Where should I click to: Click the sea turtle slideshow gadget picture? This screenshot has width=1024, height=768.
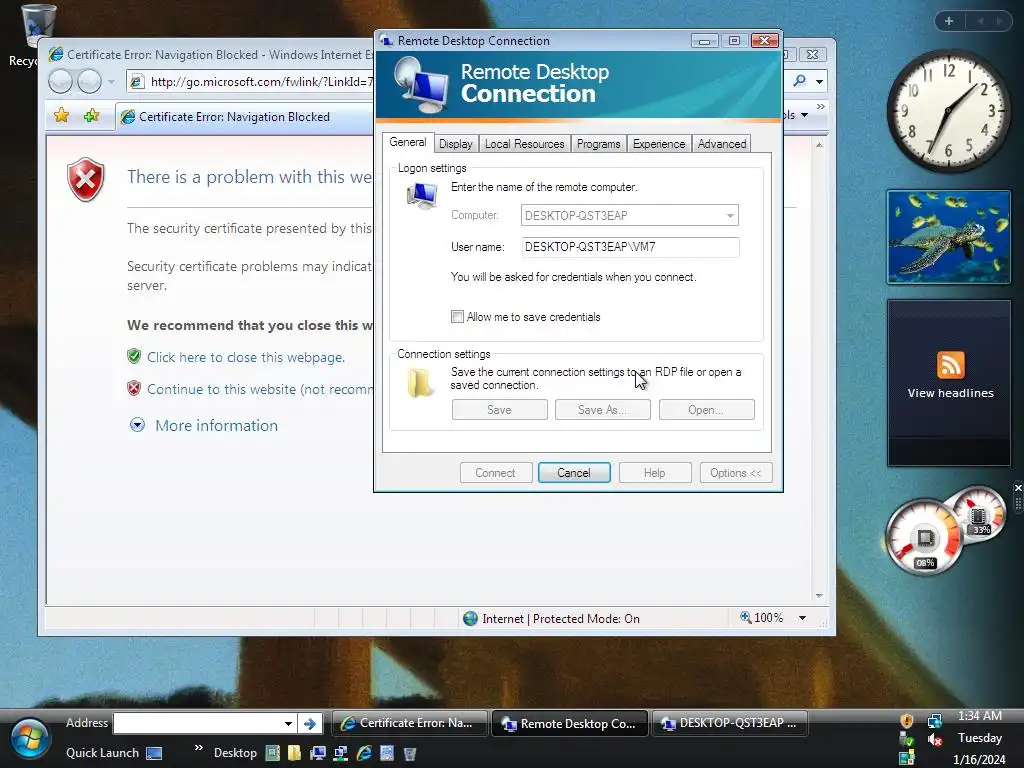948,238
